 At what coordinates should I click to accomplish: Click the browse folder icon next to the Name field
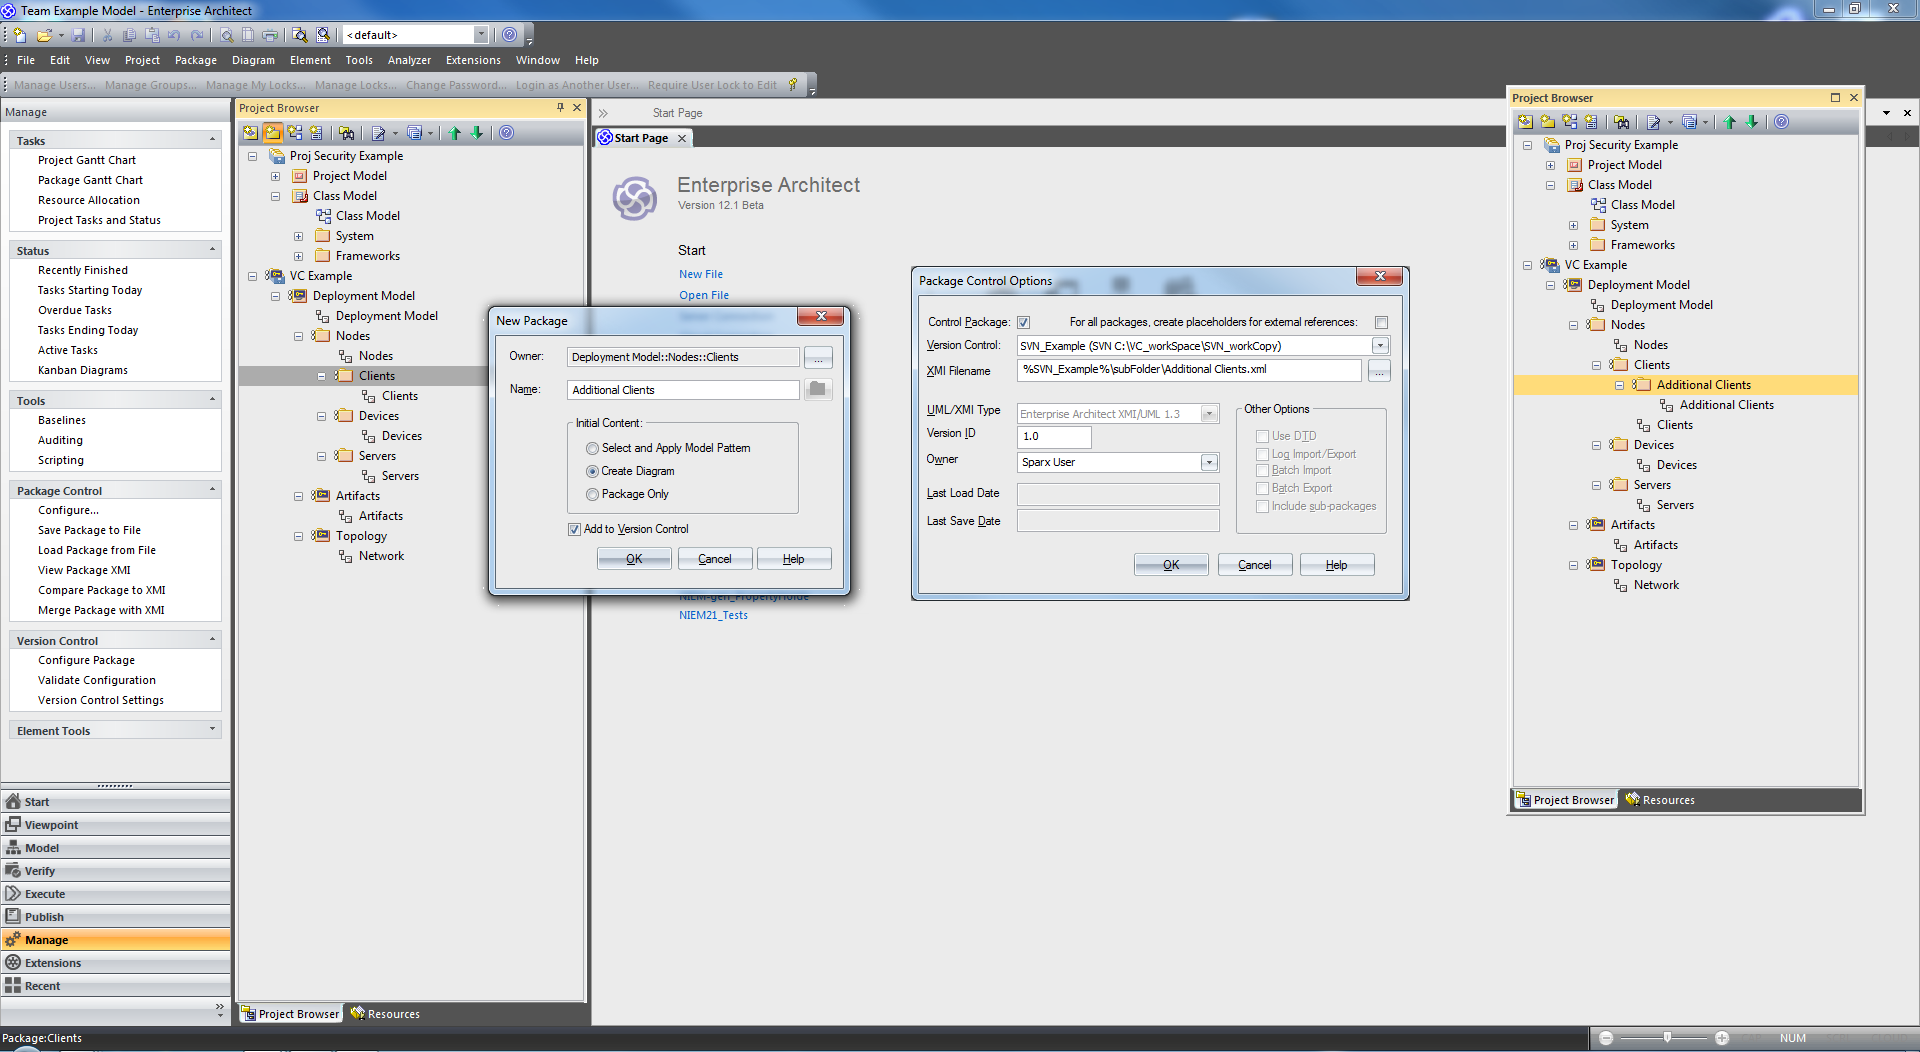(x=817, y=389)
